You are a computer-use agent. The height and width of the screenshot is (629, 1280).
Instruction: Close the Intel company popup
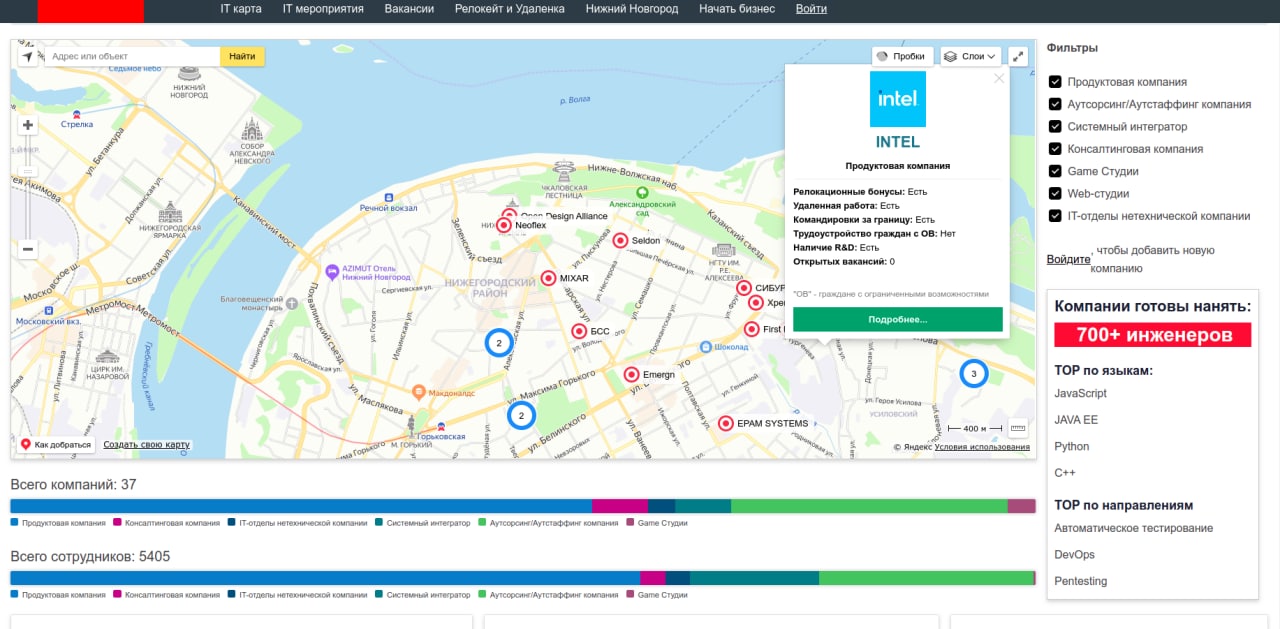coord(999,78)
